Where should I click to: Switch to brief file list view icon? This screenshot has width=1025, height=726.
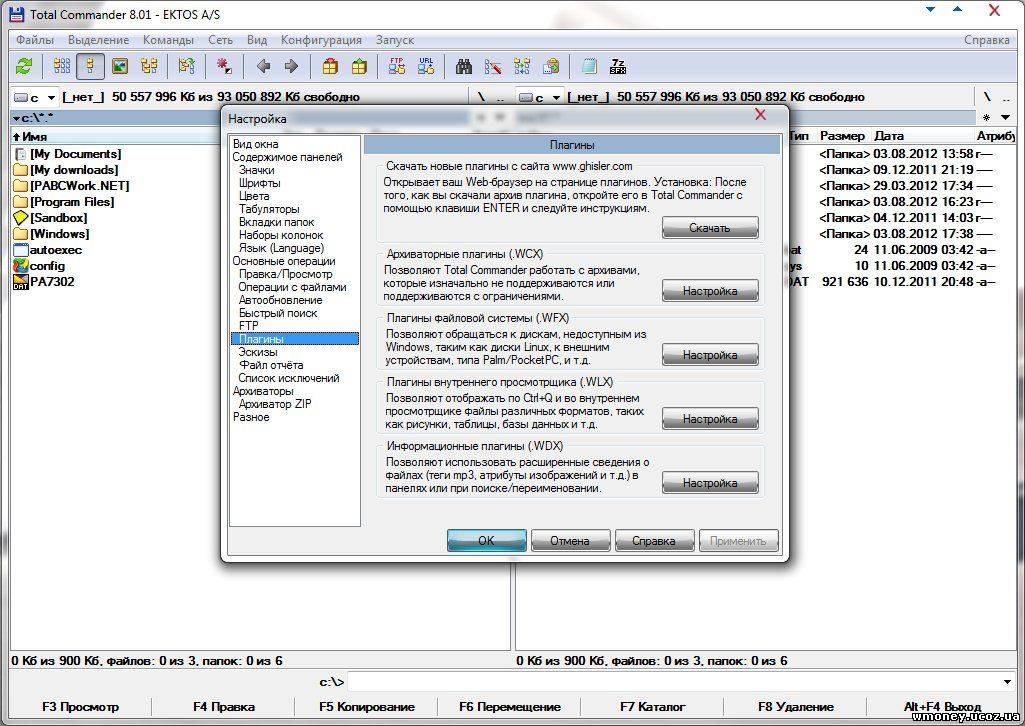point(62,66)
